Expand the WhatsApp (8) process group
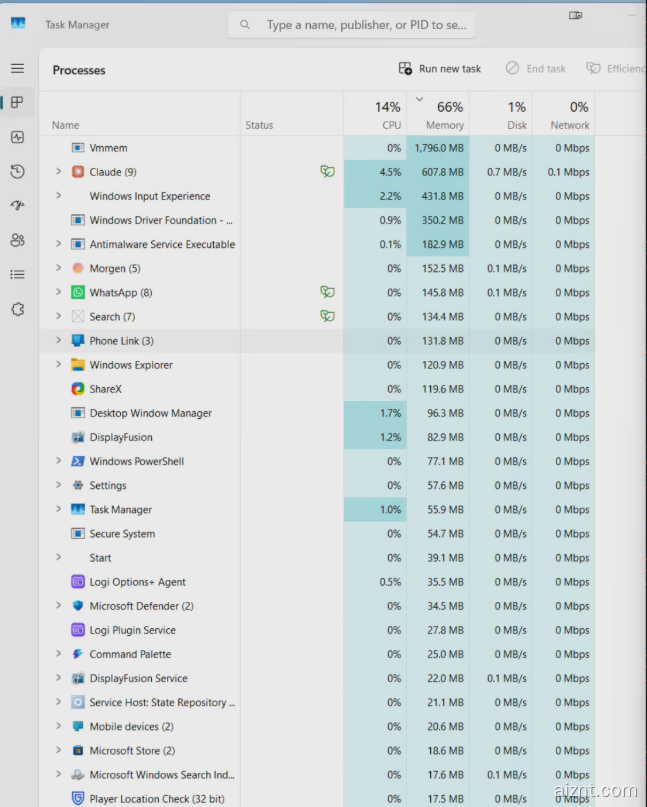 [x=58, y=292]
